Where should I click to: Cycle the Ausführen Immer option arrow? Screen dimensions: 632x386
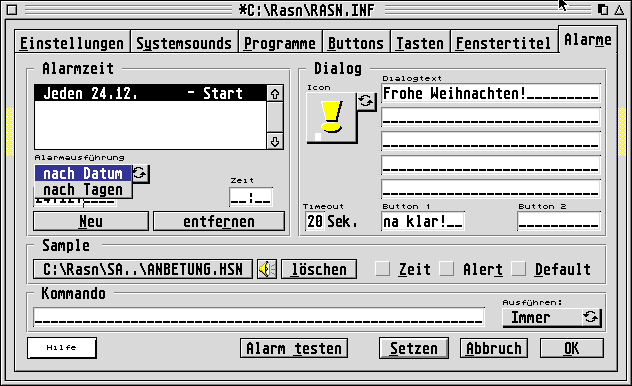[591, 318]
